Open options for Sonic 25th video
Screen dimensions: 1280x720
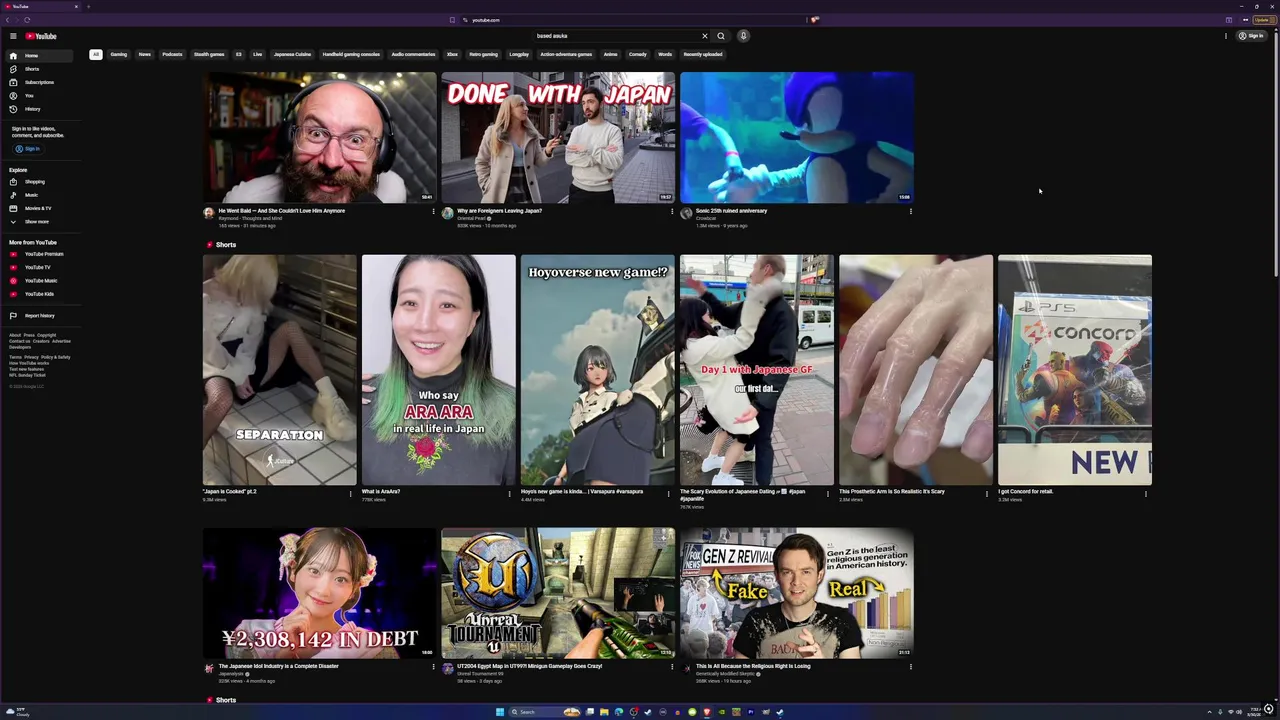[x=911, y=211]
